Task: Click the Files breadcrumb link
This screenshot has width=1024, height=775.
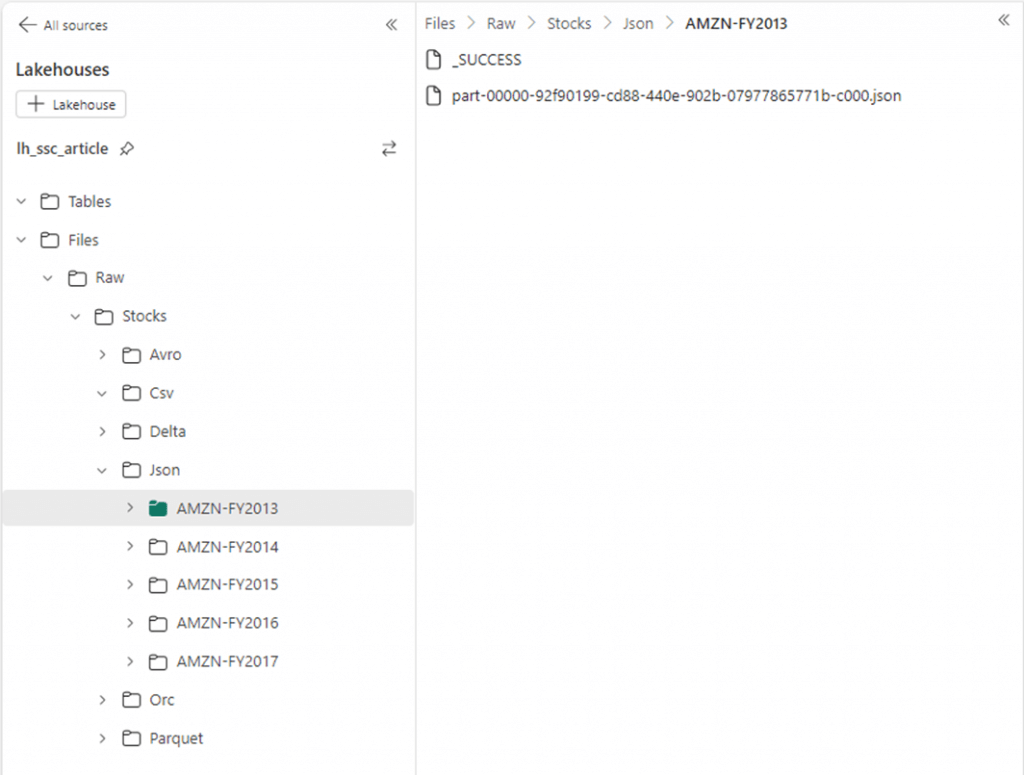Action: click(x=440, y=24)
